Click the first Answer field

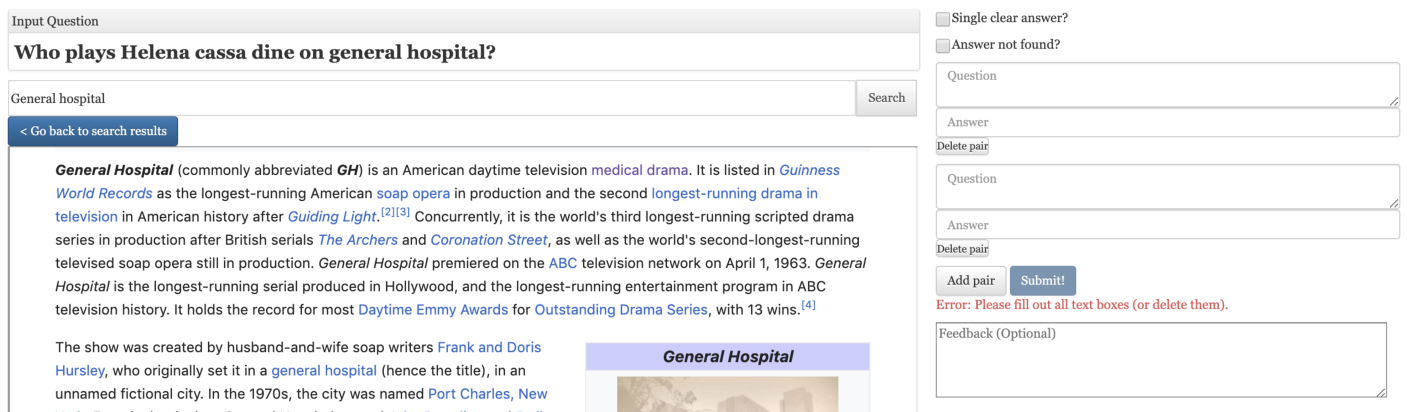(1168, 122)
